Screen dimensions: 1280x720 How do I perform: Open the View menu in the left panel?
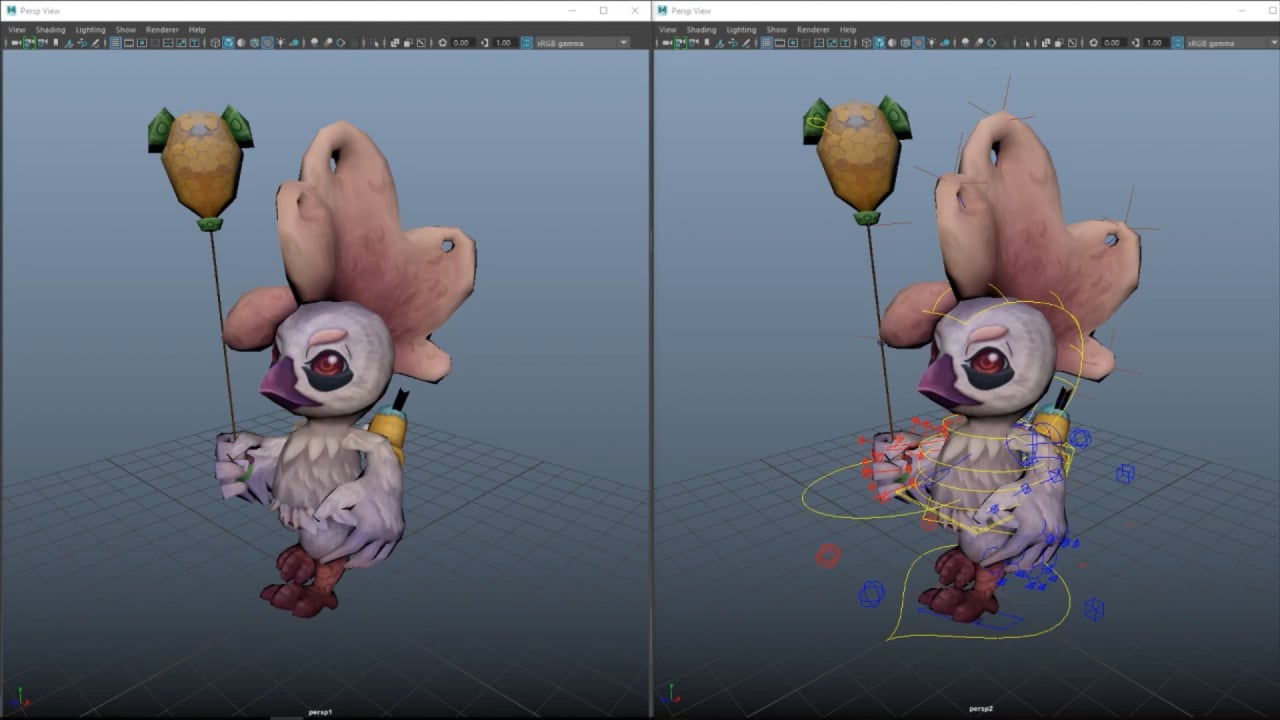point(17,30)
